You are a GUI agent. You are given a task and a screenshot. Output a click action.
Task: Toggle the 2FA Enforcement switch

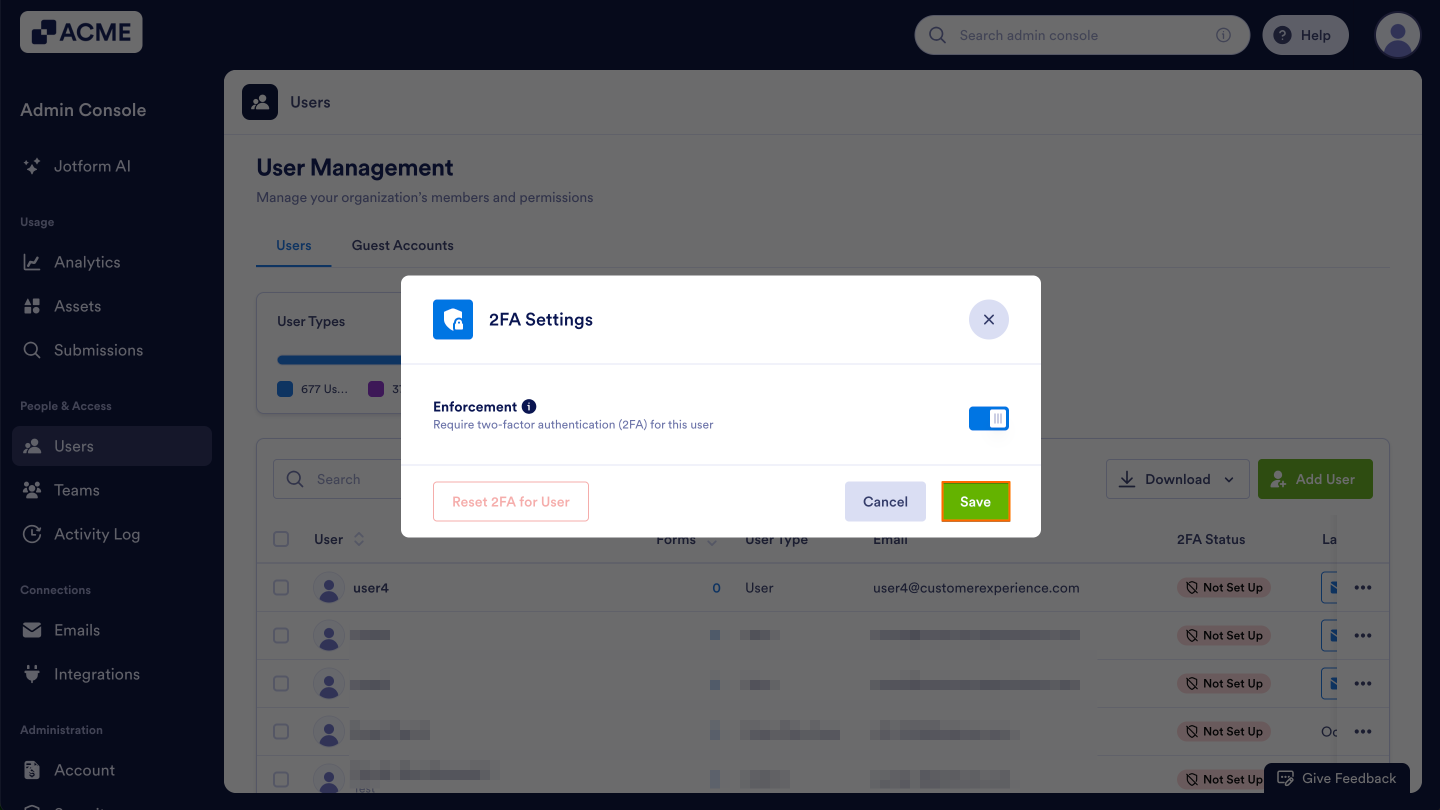[988, 418]
